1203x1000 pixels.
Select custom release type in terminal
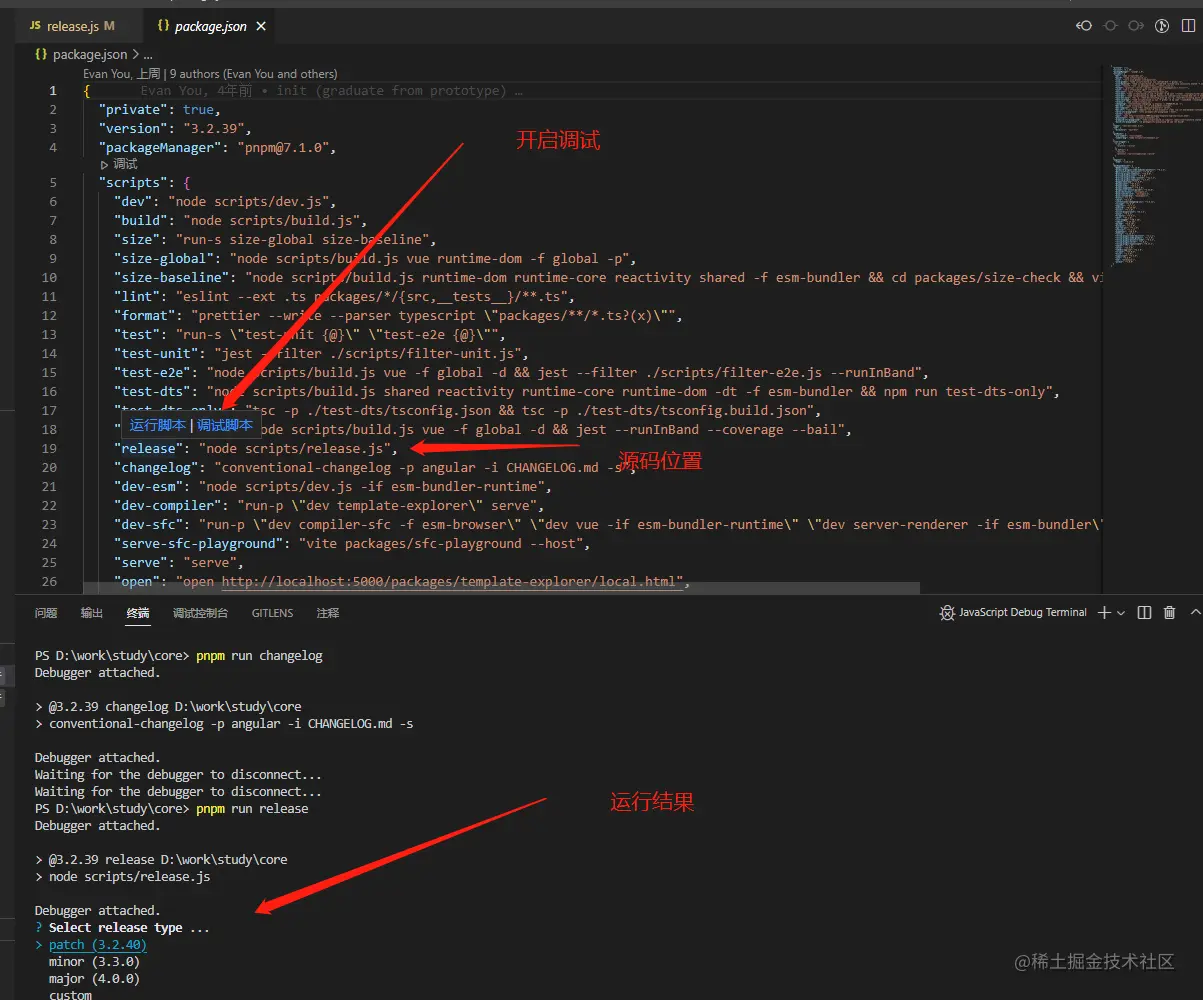pyautogui.click(x=70, y=995)
